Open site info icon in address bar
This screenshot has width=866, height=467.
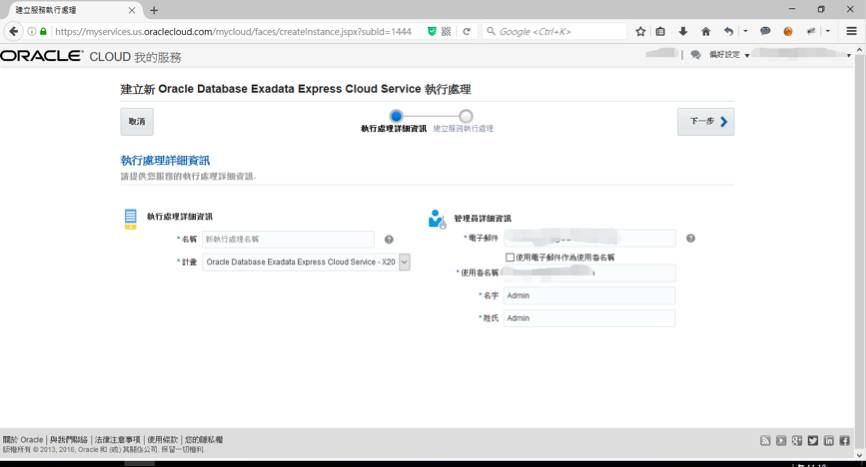(x=31, y=31)
